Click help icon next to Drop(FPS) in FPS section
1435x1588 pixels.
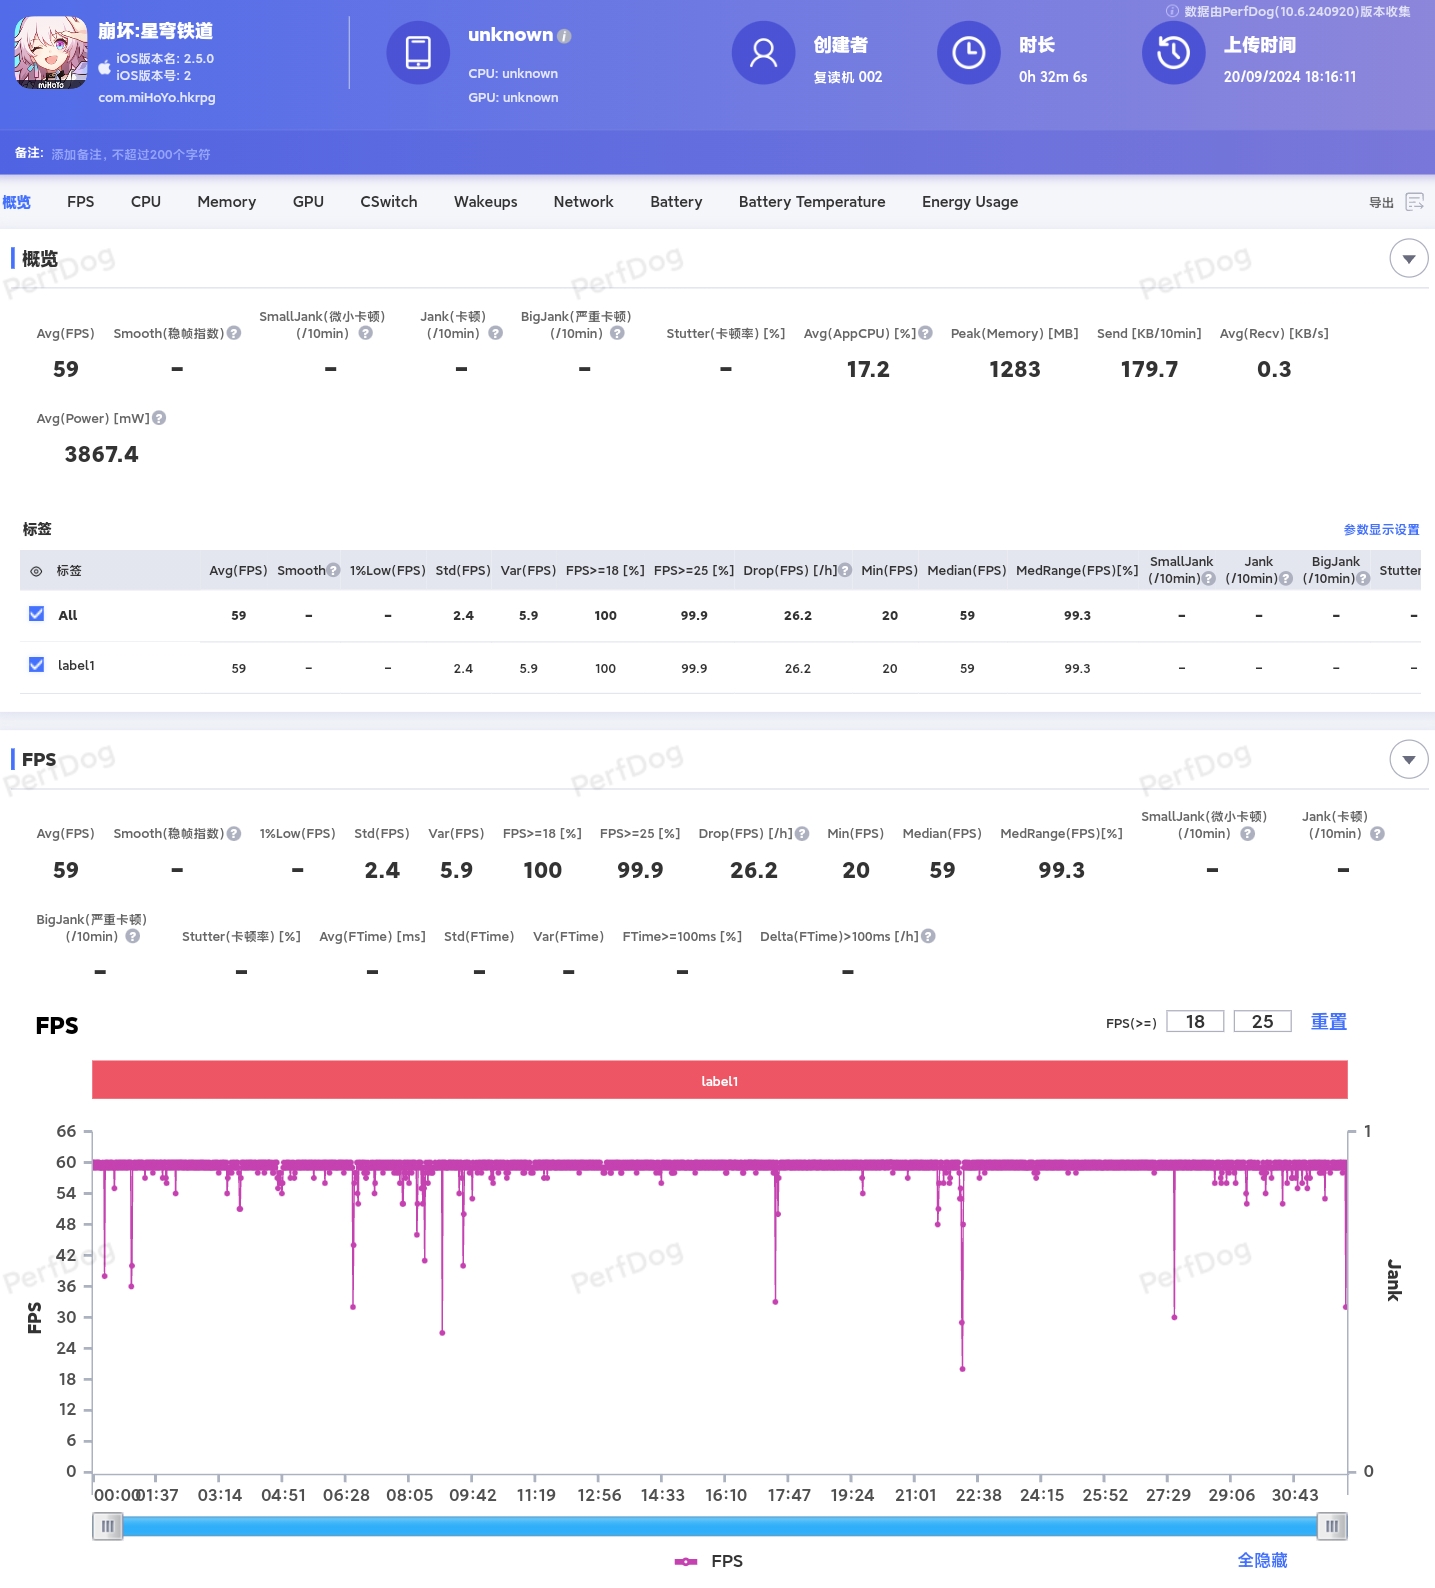click(802, 833)
